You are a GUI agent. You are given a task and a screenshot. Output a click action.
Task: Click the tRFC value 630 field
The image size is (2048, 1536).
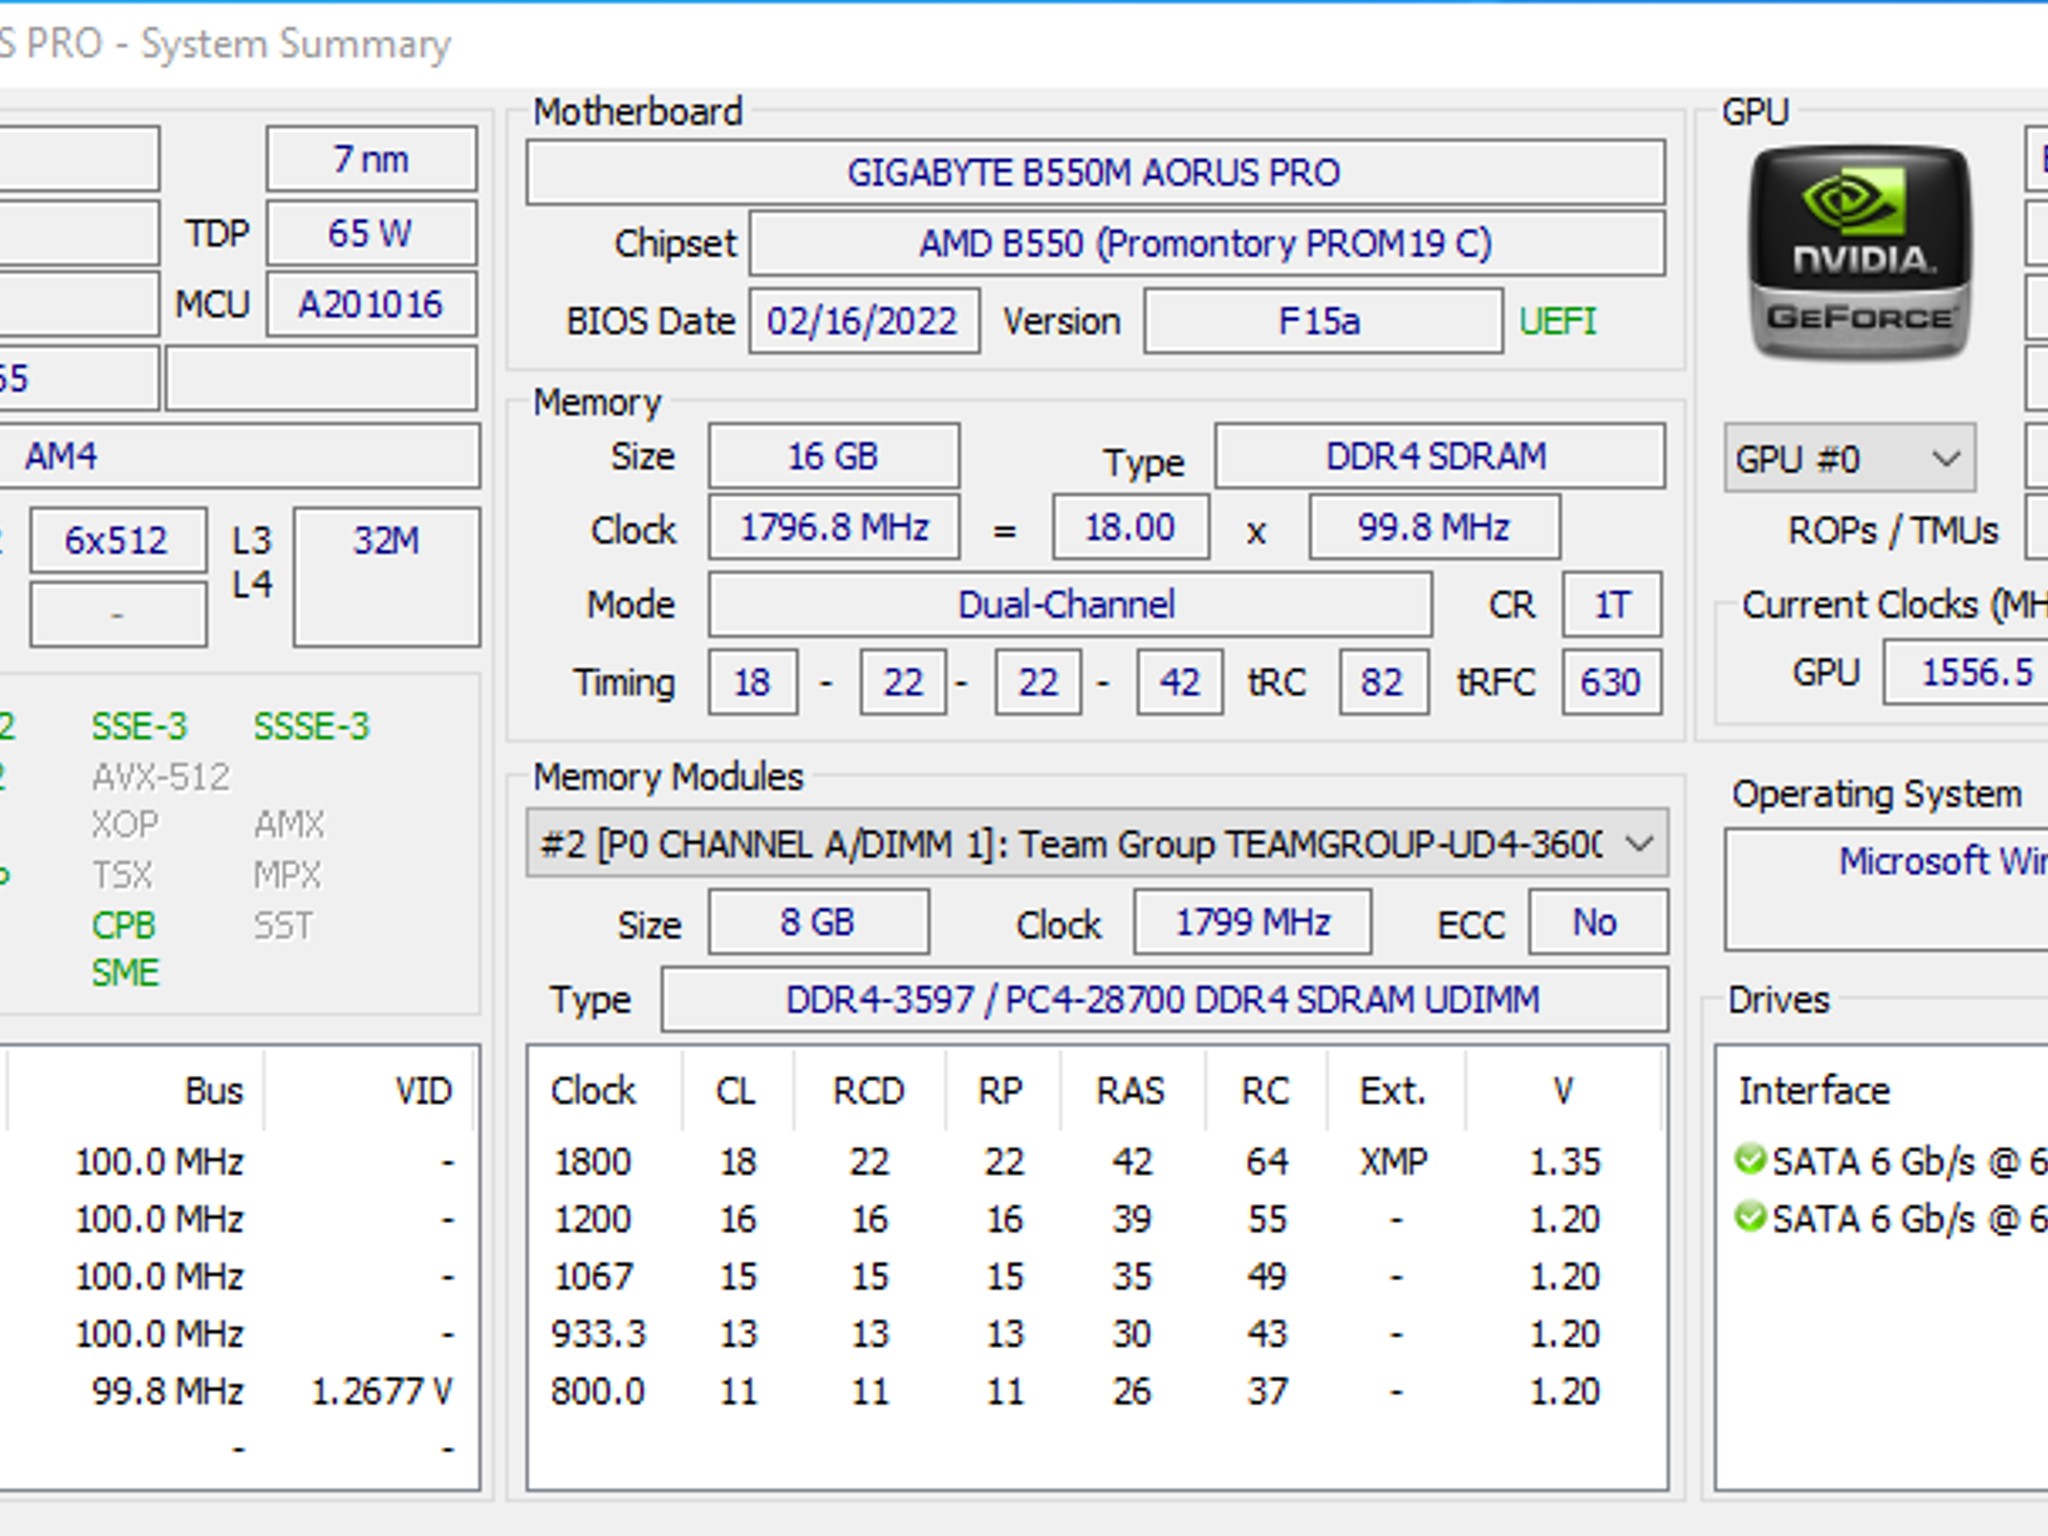point(1612,682)
